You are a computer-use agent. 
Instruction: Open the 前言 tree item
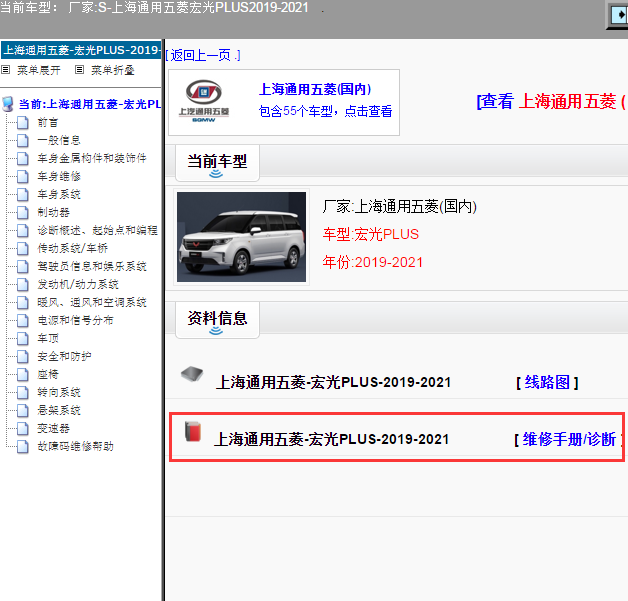click(48, 122)
